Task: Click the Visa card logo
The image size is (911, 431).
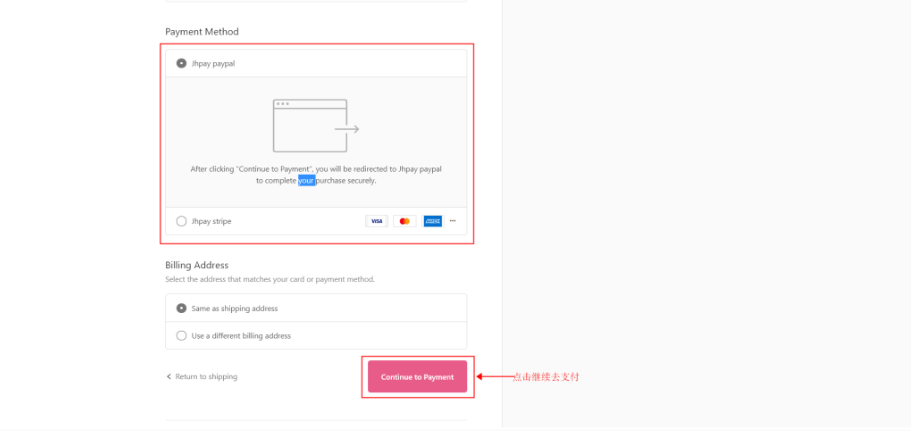Action: pyautogui.click(x=376, y=221)
